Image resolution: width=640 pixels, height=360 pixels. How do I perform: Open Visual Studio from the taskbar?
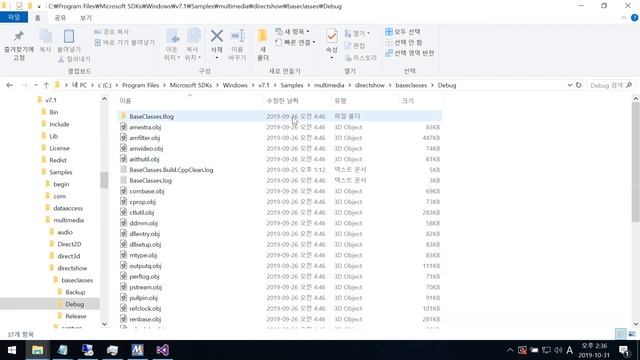(x=162, y=350)
